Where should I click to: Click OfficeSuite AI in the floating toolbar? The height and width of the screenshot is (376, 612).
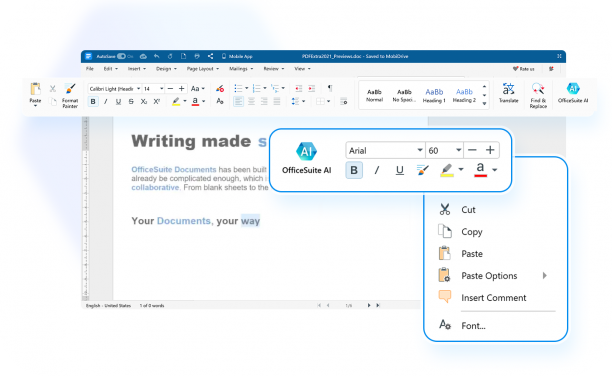click(306, 158)
